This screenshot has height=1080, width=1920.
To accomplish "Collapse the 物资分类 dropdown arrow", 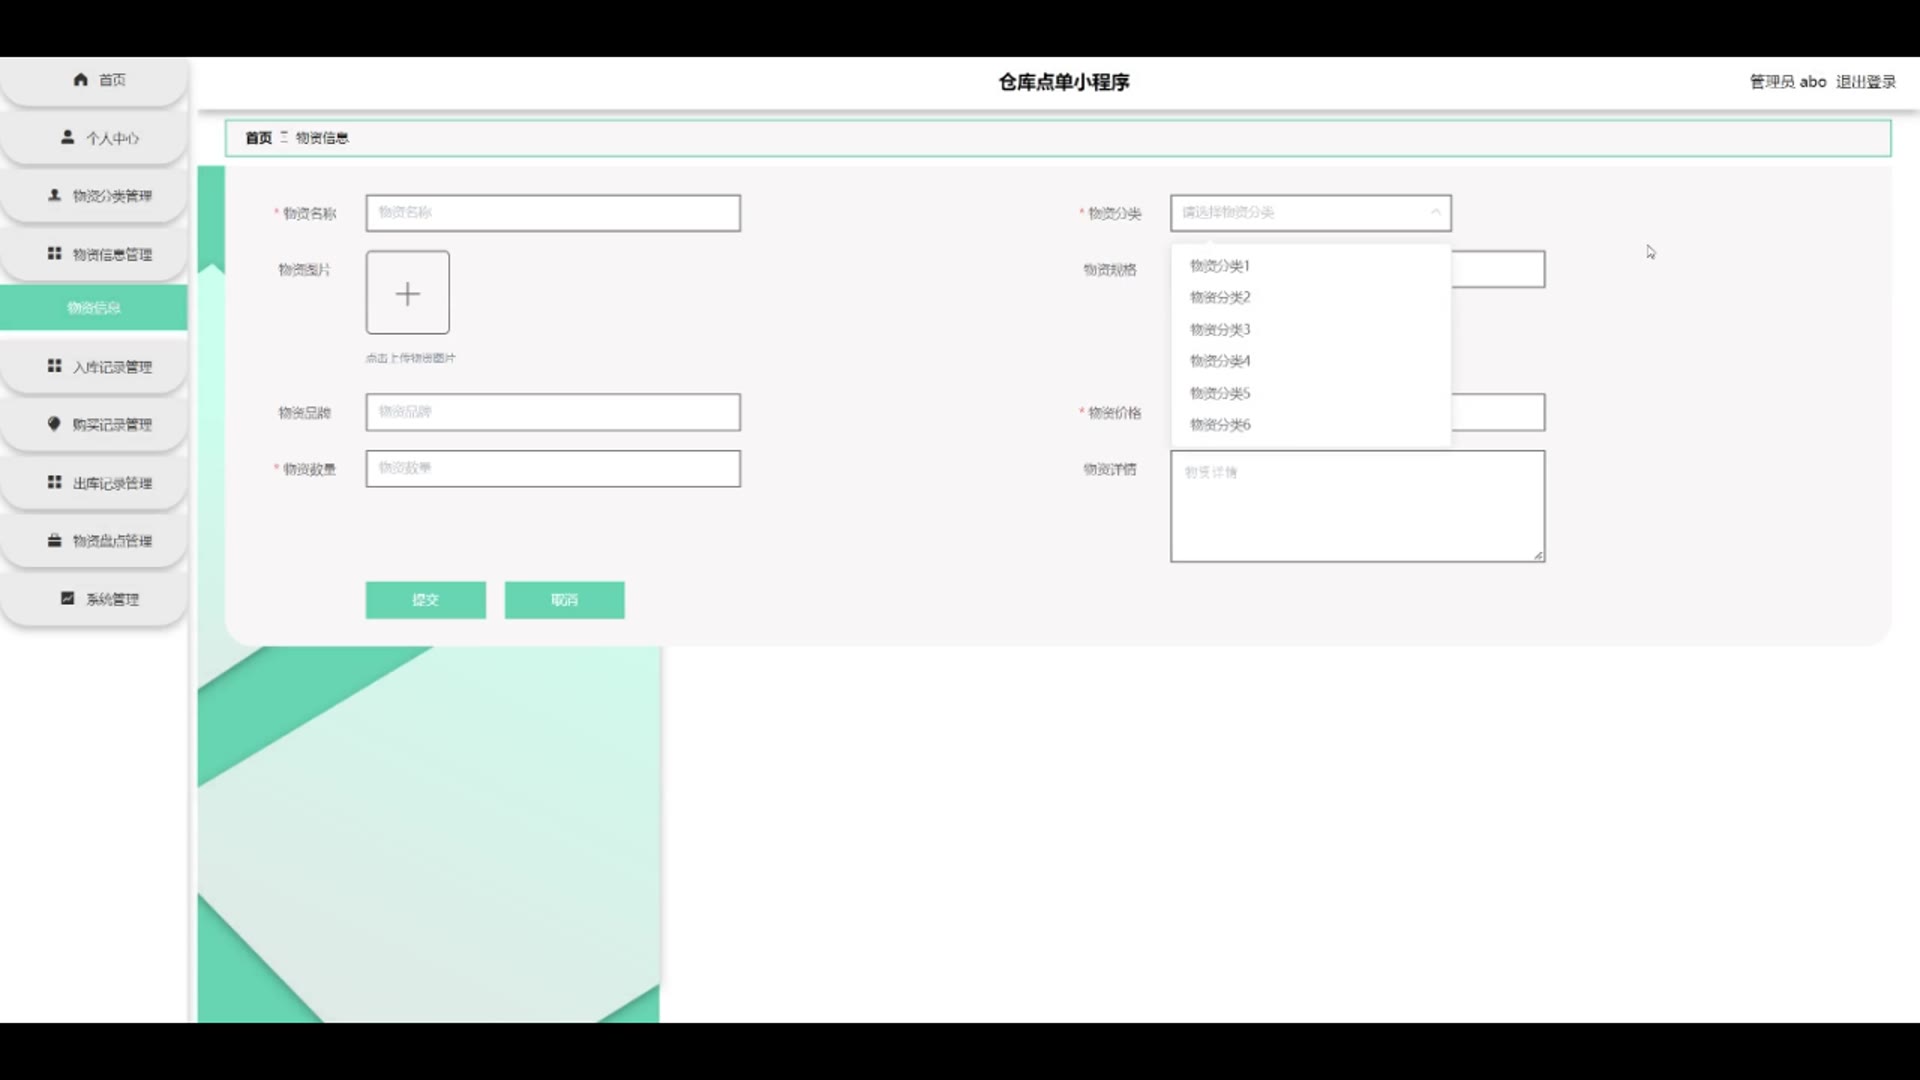I will point(1435,212).
